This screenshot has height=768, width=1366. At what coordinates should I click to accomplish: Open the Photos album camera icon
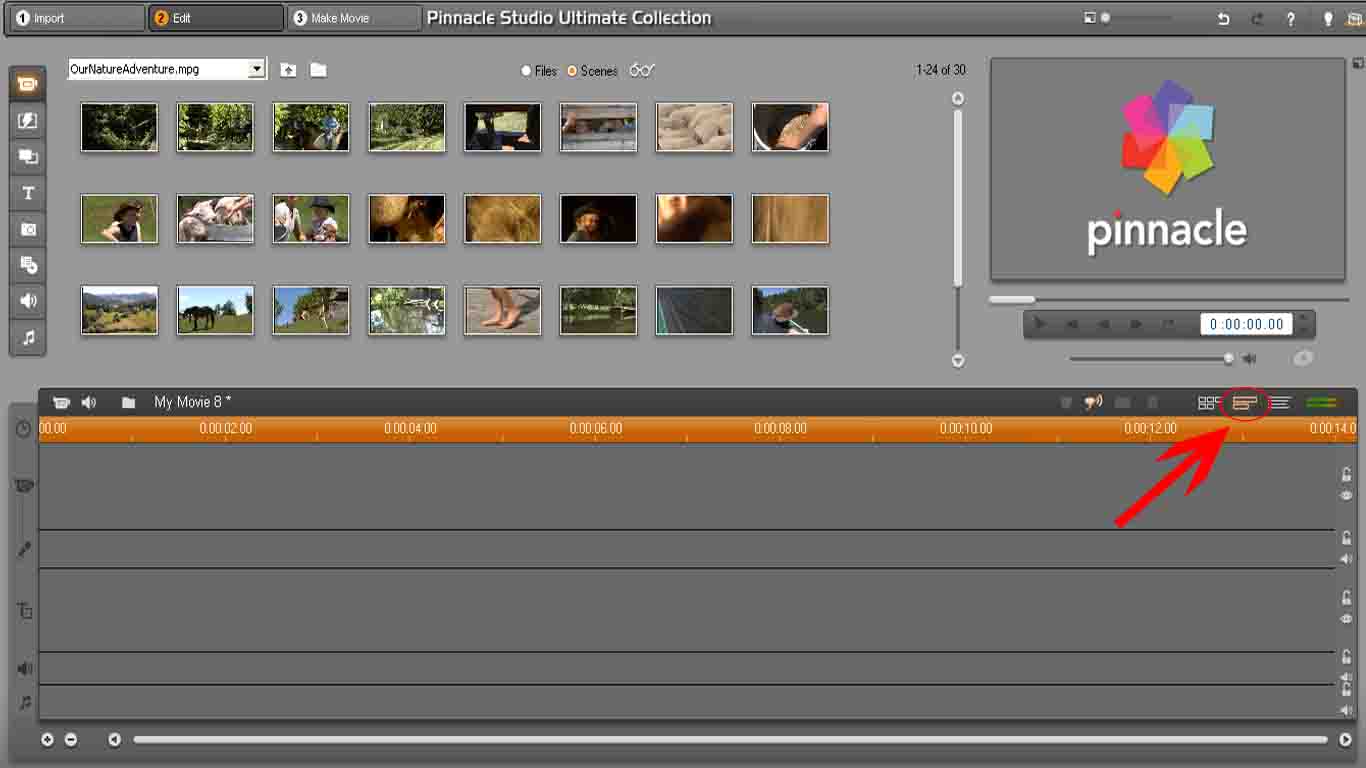pos(28,229)
